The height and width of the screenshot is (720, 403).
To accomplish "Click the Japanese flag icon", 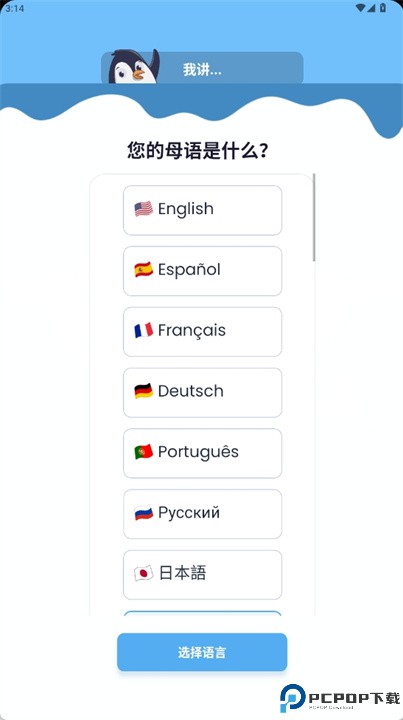I will (144, 574).
